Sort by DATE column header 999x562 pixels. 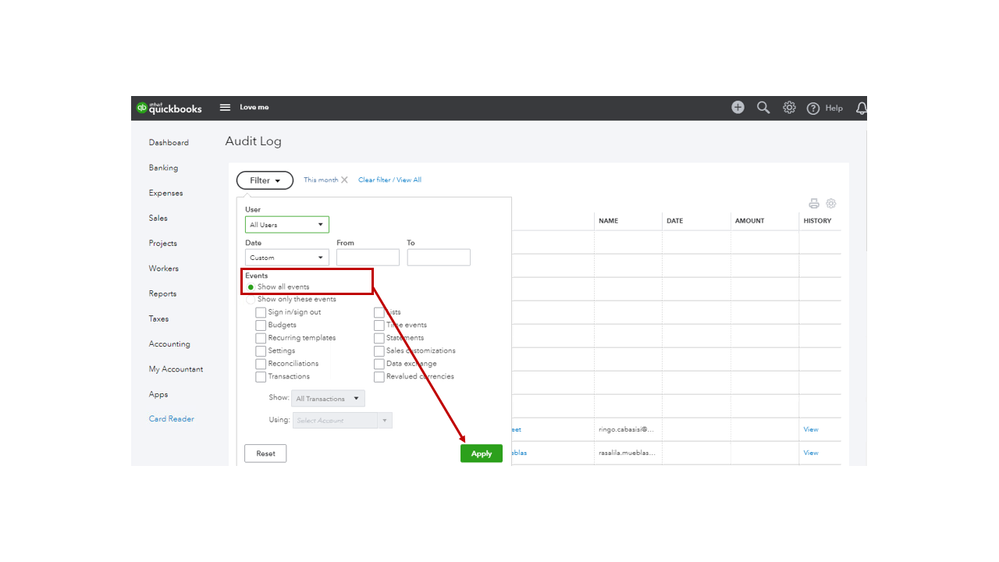(x=675, y=220)
